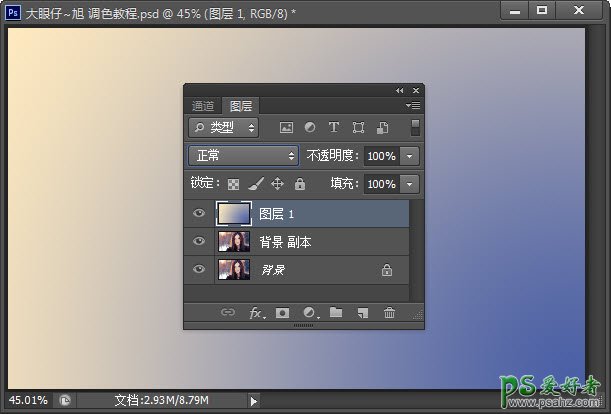This screenshot has width=611, height=414.
Task: Open the fx layer style button
Action: [257, 313]
